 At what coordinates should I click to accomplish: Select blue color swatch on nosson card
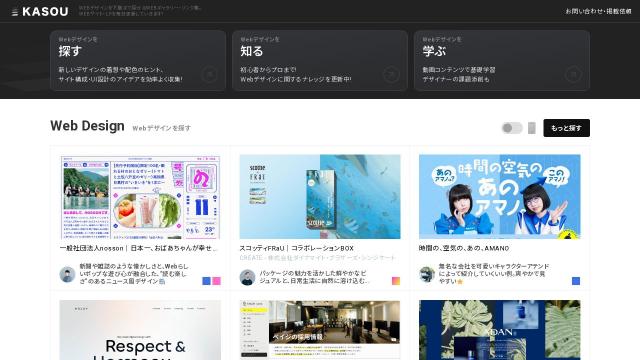click(x=207, y=281)
